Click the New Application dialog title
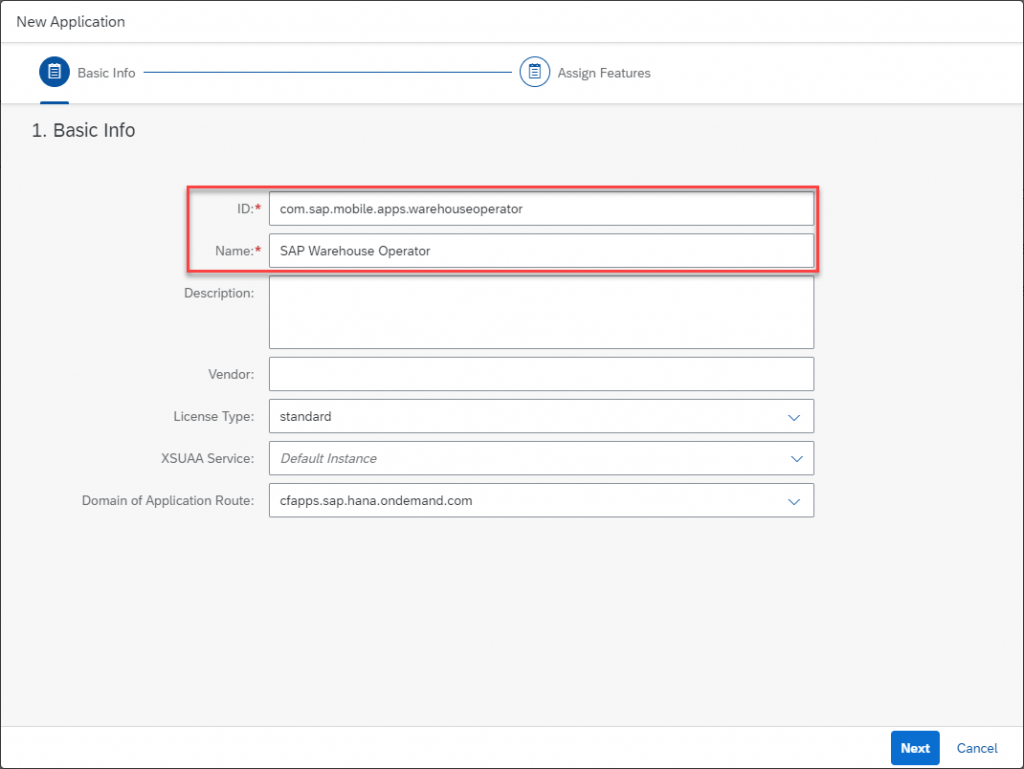Screen dimensions: 1024x769 [71, 22]
